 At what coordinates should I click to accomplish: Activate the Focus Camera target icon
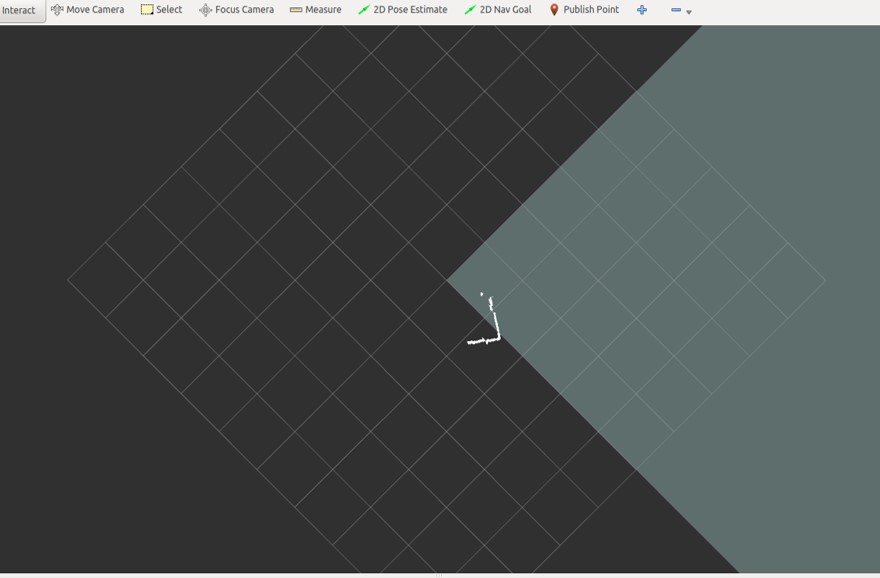(x=205, y=10)
